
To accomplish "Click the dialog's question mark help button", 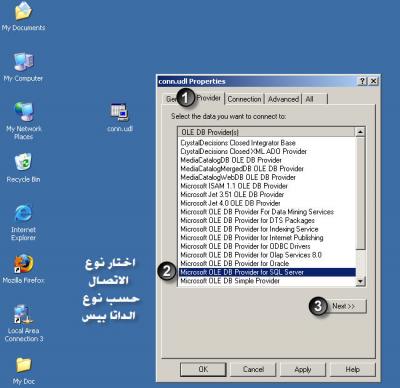I will coord(362,81).
